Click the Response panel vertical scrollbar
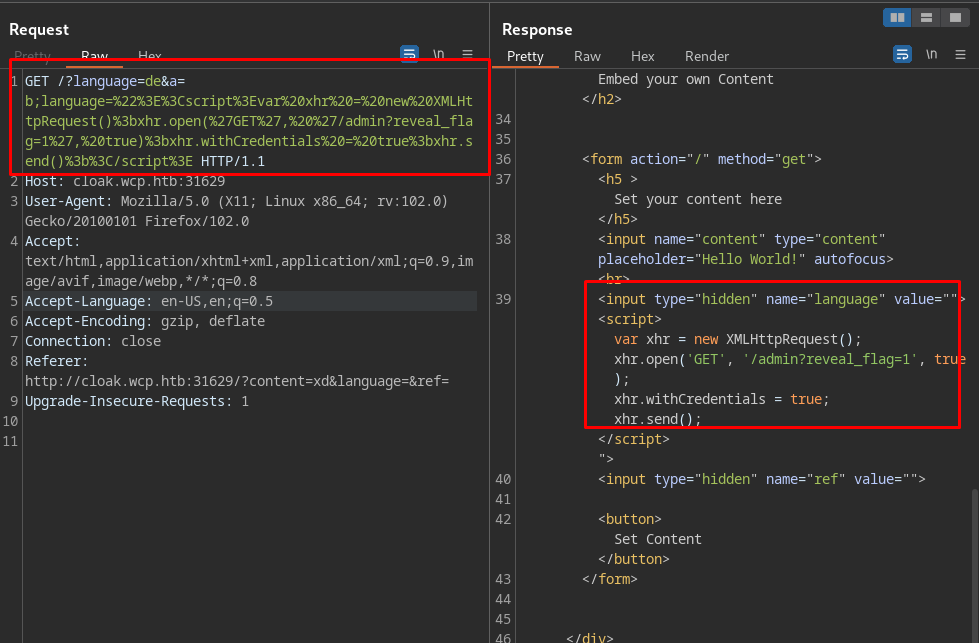This screenshot has height=643, width=979. tap(975, 565)
